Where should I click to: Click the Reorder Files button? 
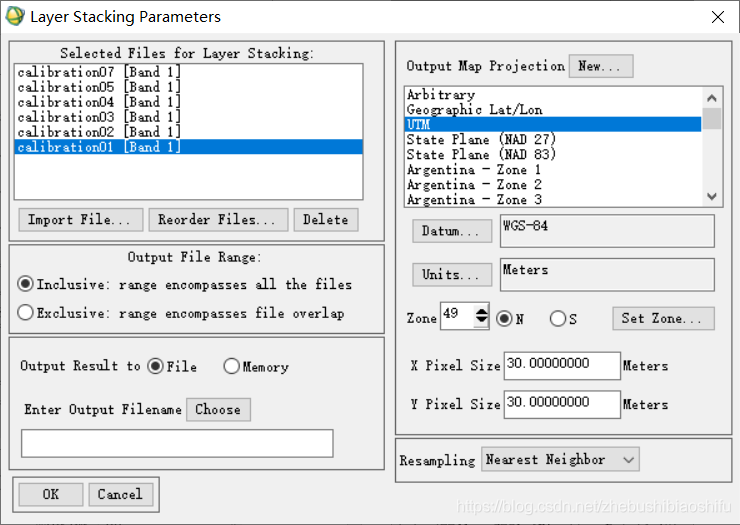[x=218, y=220]
